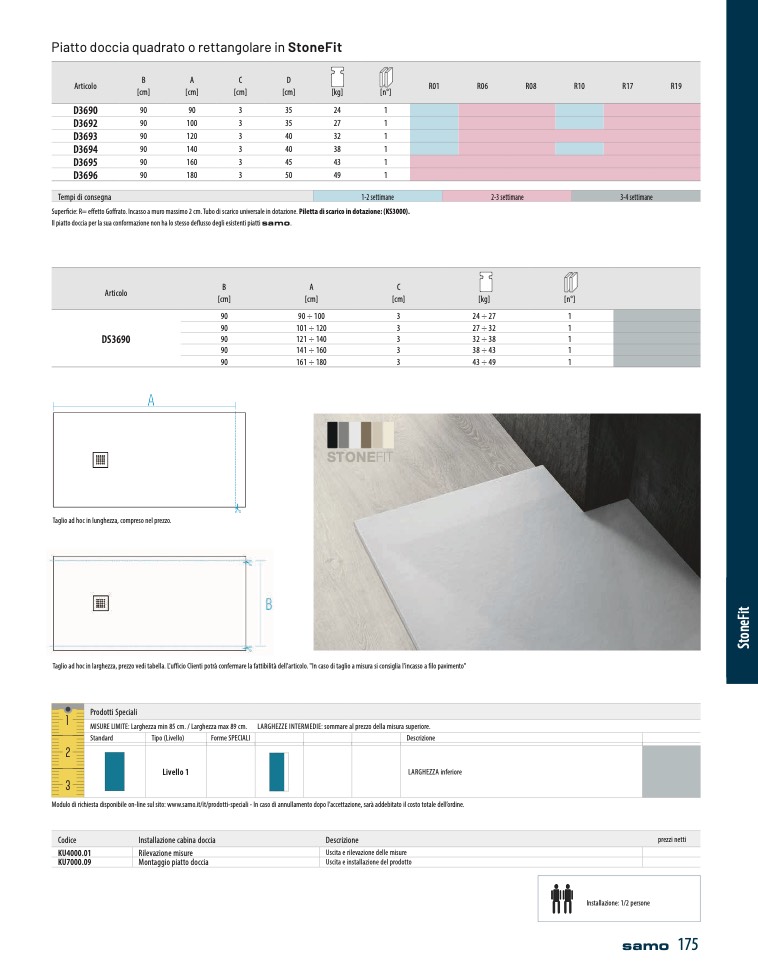Click the drain grate icon in diagram B
The height and width of the screenshot is (968, 758).
[x=100, y=603]
